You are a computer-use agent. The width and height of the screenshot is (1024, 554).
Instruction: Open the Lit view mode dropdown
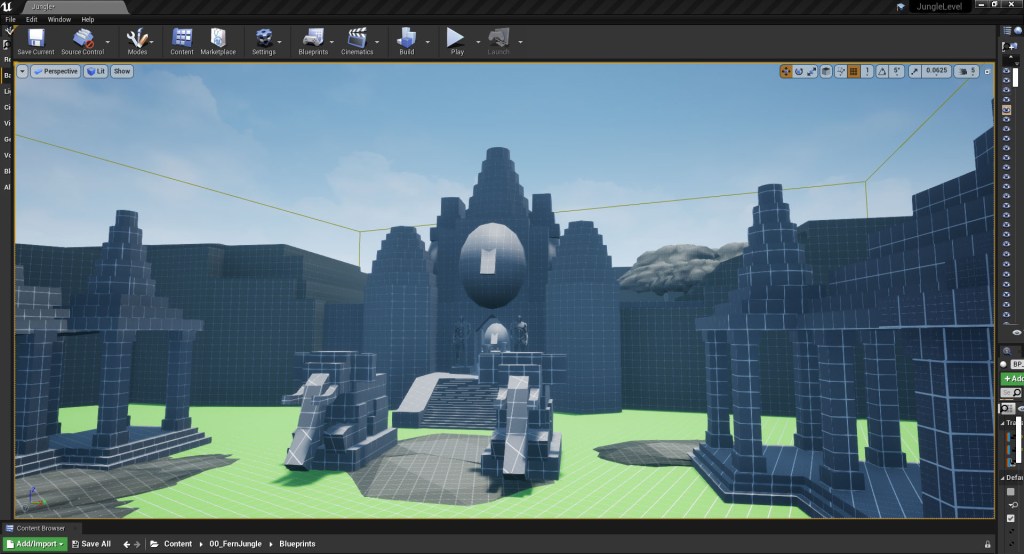tap(95, 71)
